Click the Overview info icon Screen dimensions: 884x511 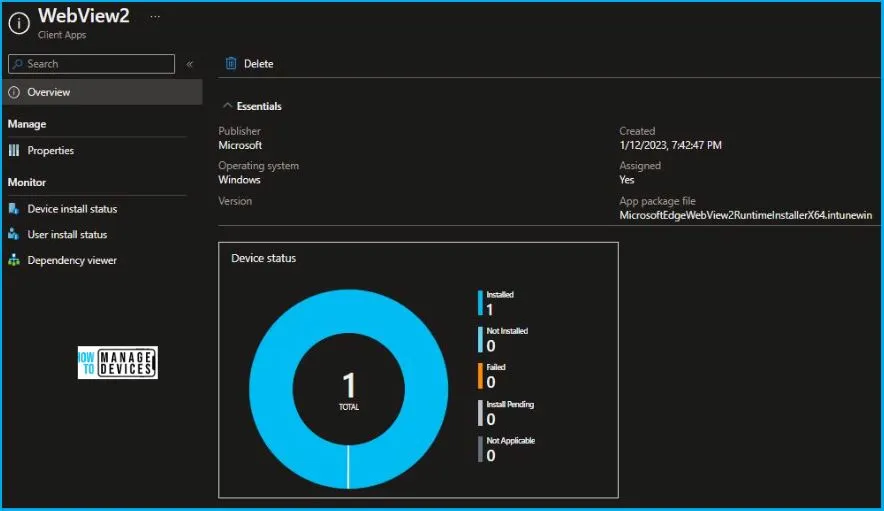click(x=14, y=92)
